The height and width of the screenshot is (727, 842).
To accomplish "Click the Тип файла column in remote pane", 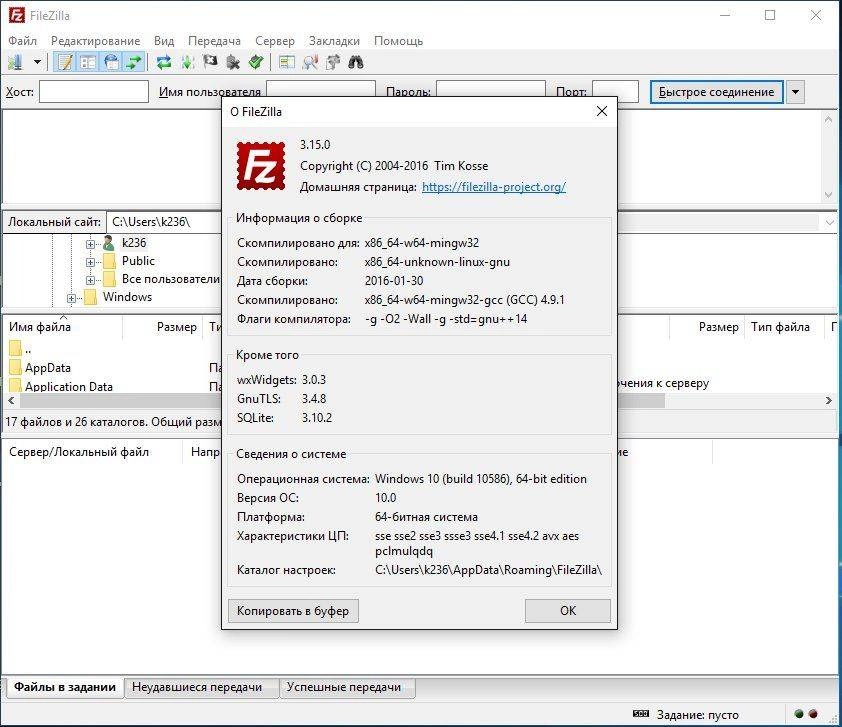I will [x=780, y=327].
